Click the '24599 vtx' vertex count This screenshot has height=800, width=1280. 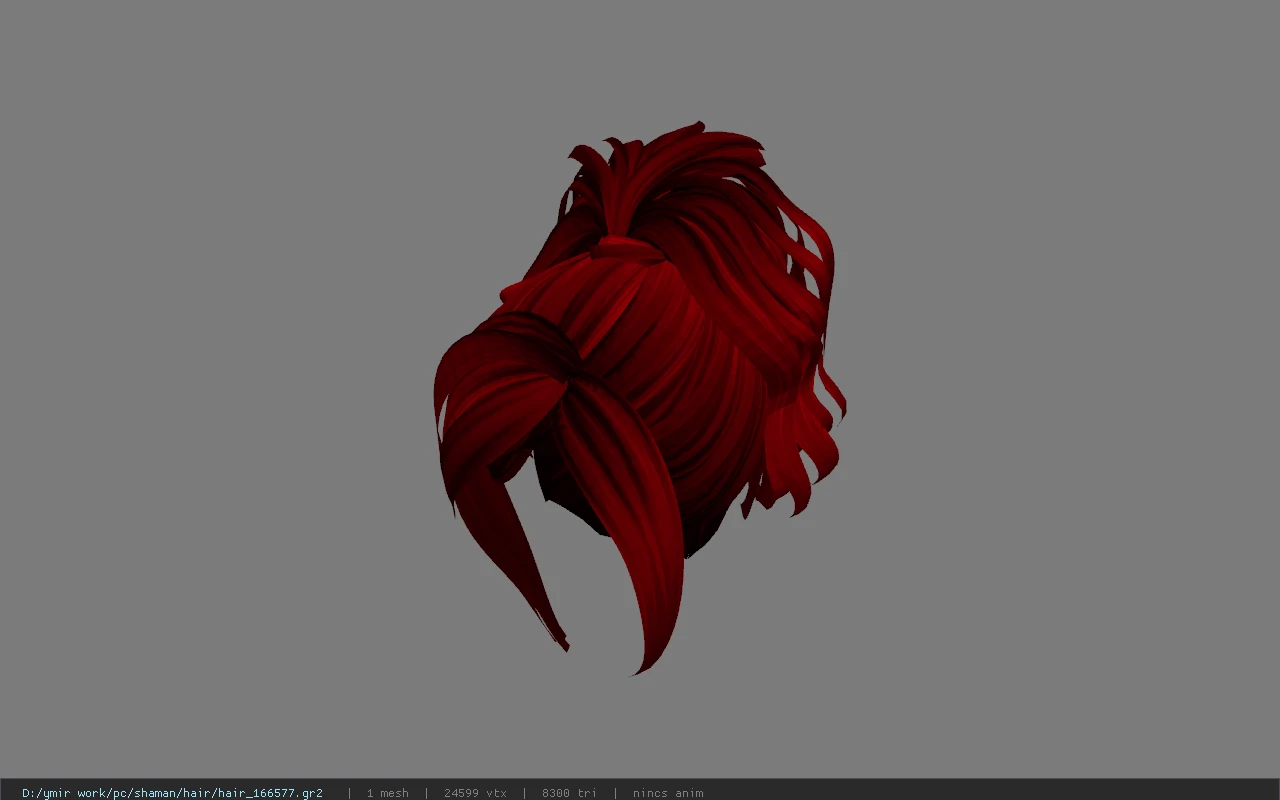coord(475,793)
